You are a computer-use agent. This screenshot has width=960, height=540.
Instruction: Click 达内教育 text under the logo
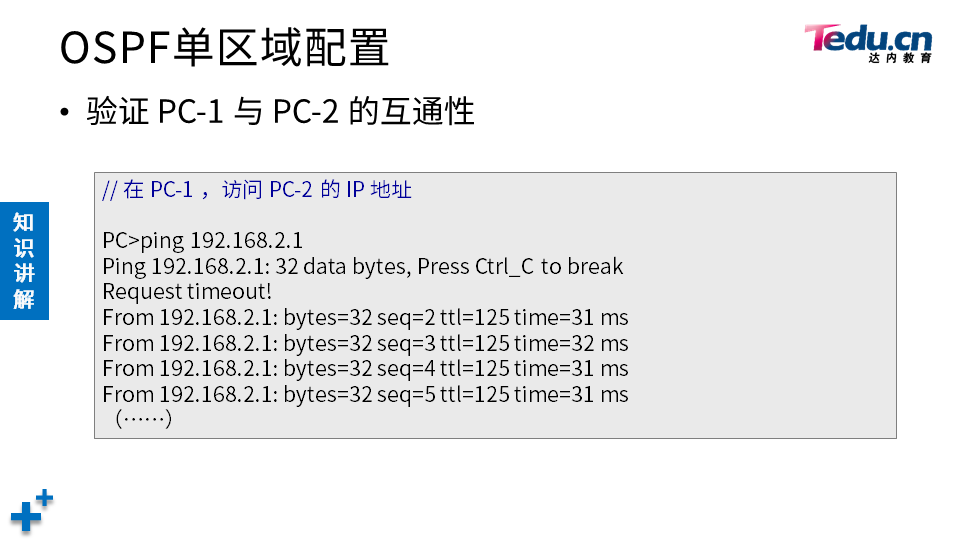[900, 59]
